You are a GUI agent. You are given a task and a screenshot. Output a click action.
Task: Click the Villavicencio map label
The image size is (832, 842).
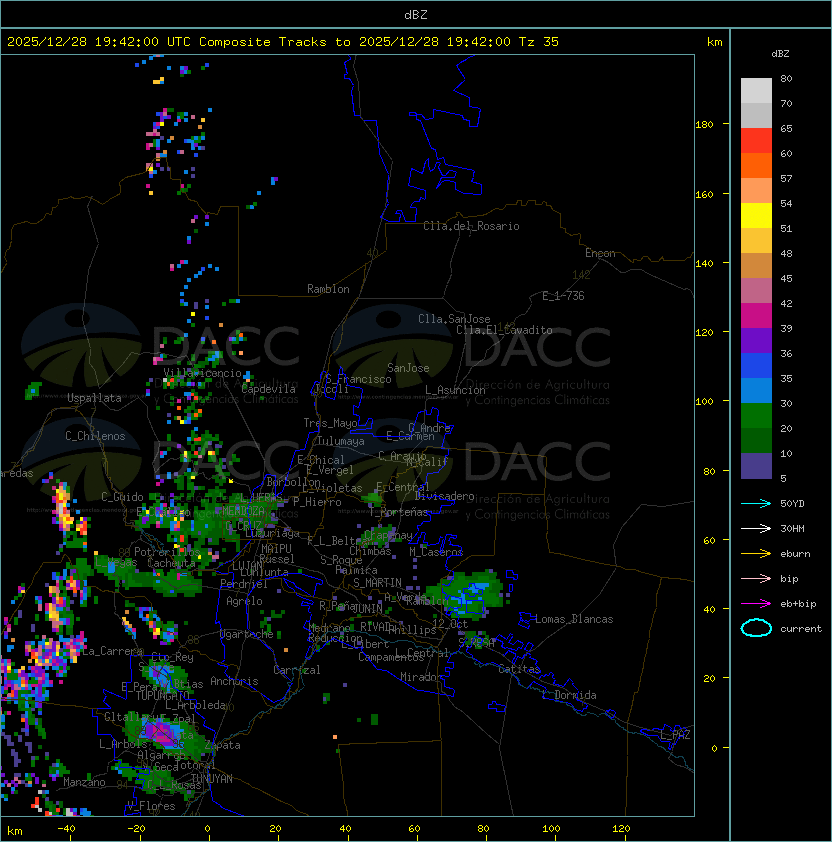[202, 373]
